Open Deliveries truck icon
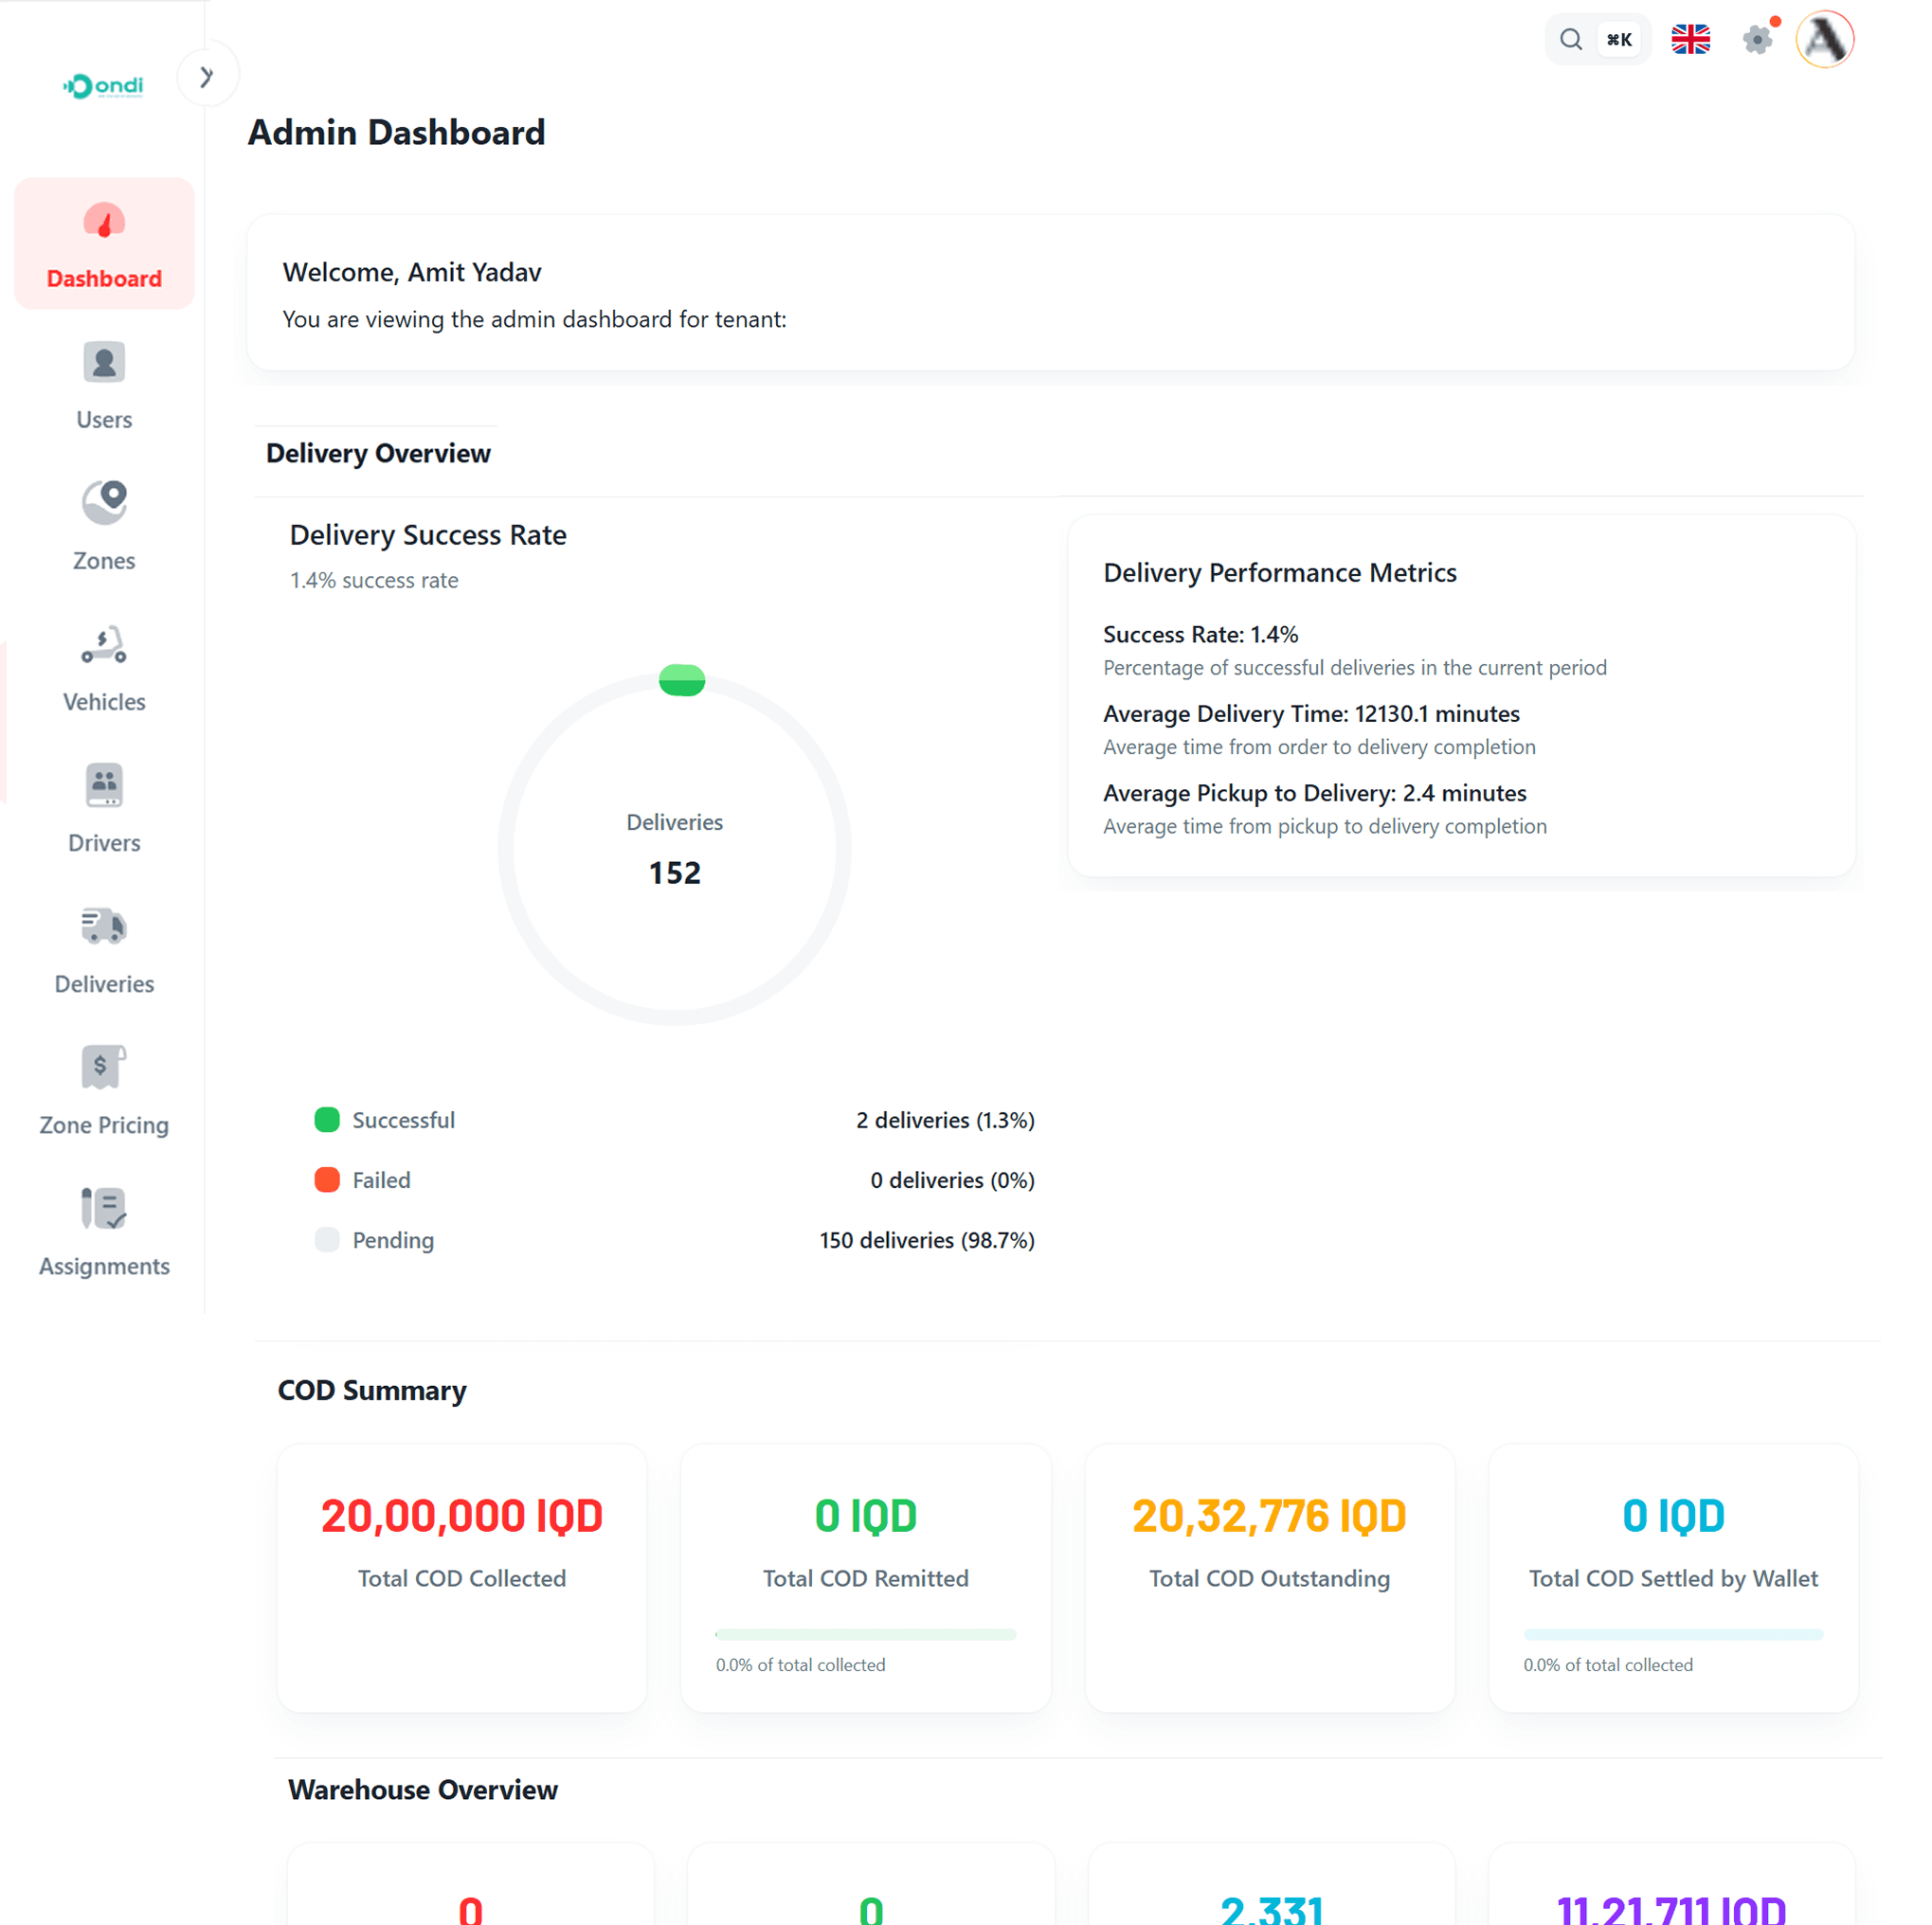Image resolution: width=1932 pixels, height=1925 pixels. point(104,926)
